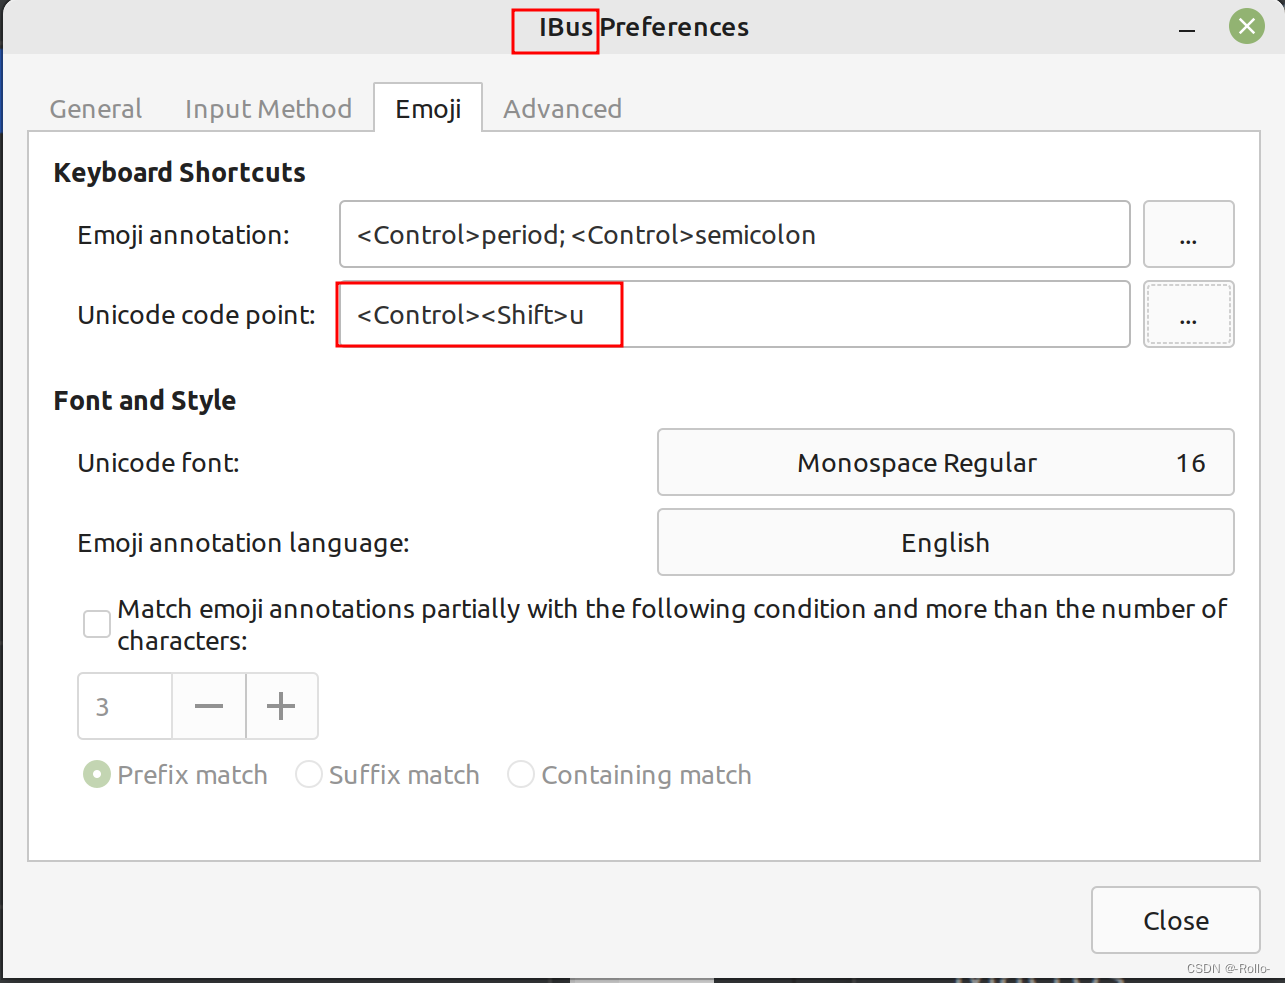Image resolution: width=1285 pixels, height=983 pixels.
Task: Select the Suffix match radio button
Action: pos(308,774)
